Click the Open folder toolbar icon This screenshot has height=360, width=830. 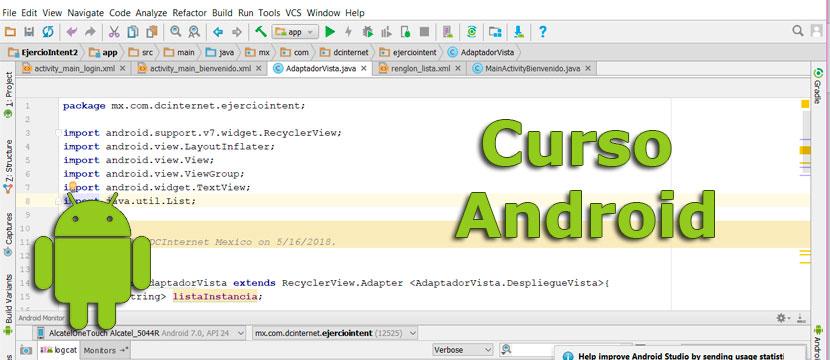click(x=10, y=32)
